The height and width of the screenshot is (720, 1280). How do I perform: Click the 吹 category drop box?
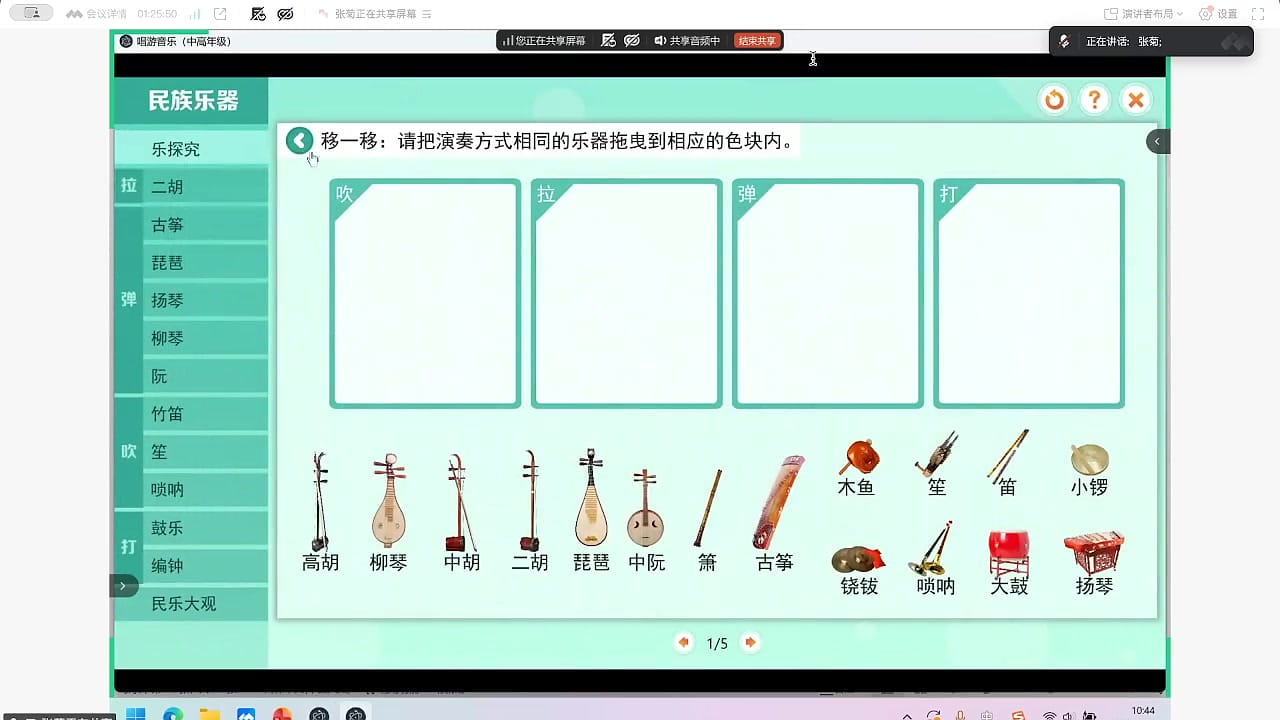click(425, 293)
